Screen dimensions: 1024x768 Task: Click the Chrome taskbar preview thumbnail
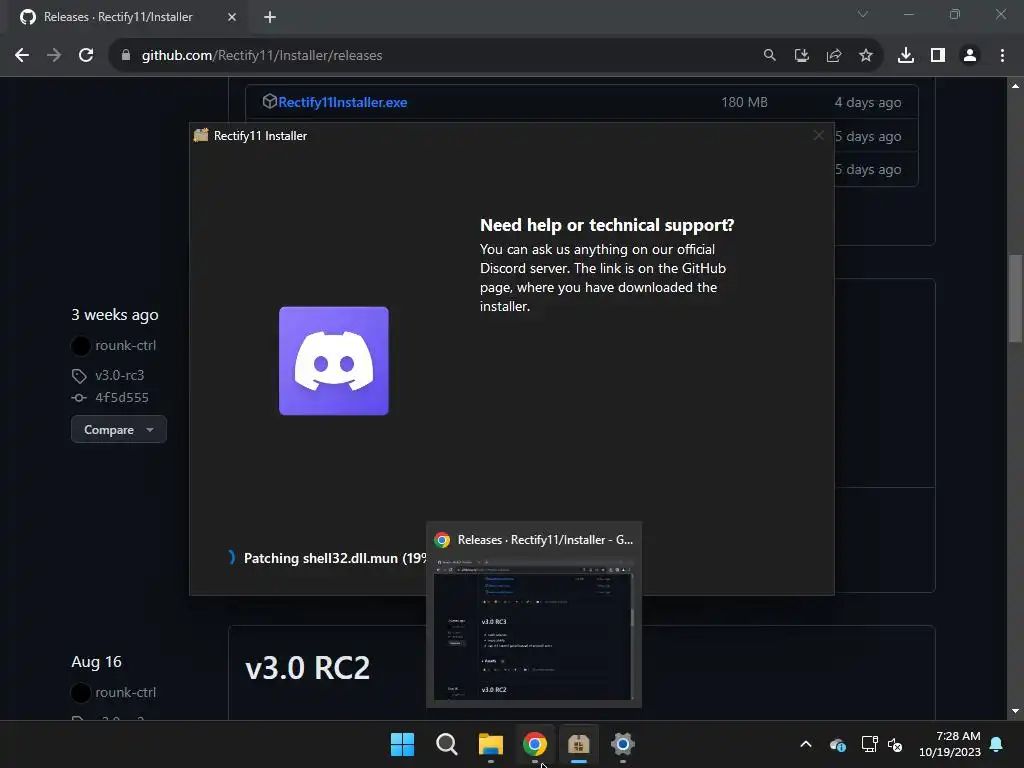[533, 630]
